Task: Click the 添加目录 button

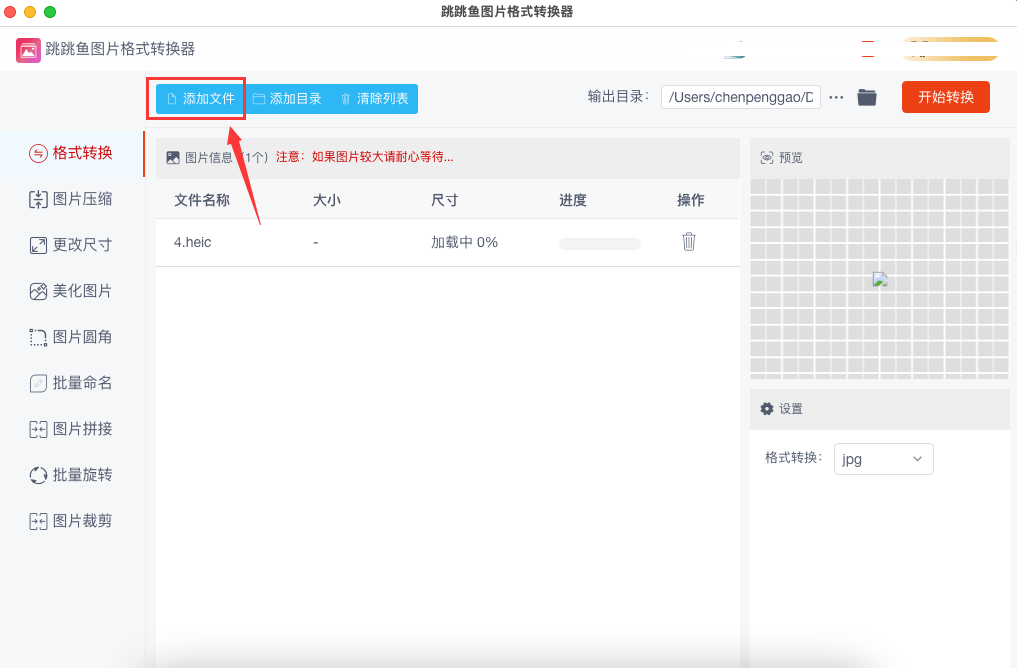Action: pyautogui.click(x=287, y=99)
